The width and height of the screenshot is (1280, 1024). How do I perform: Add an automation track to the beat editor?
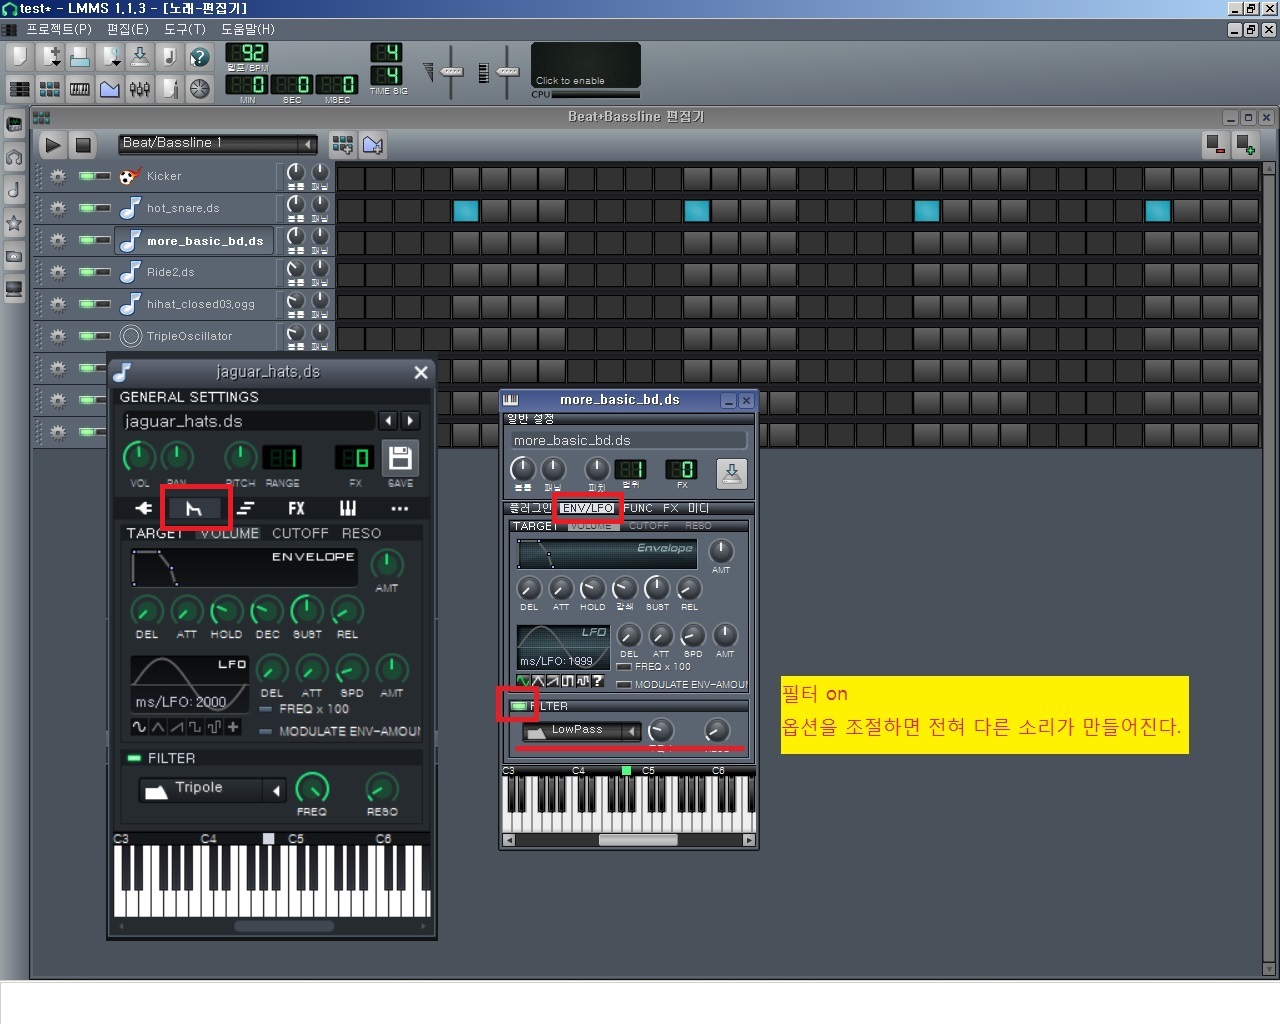pyautogui.click(x=373, y=145)
